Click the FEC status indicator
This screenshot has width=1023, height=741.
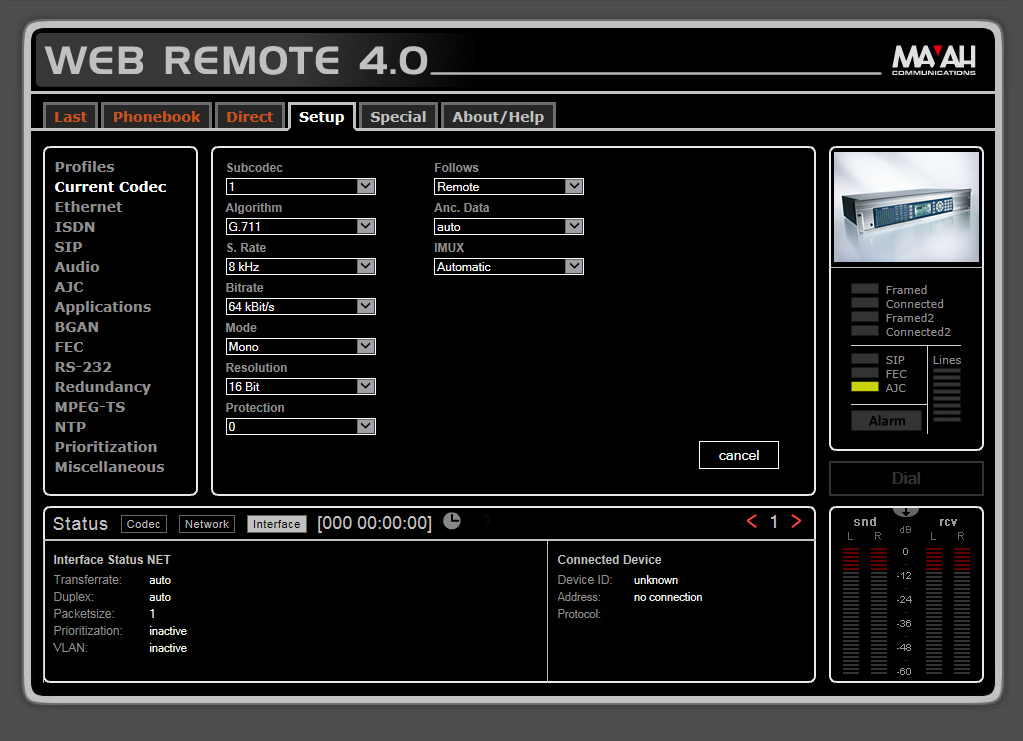click(x=864, y=373)
